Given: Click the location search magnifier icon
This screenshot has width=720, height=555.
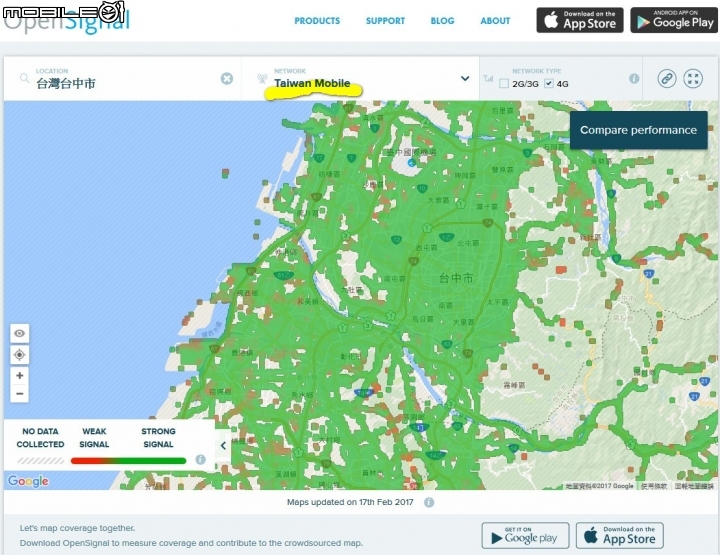Looking at the screenshot, I should [x=24, y=78].
